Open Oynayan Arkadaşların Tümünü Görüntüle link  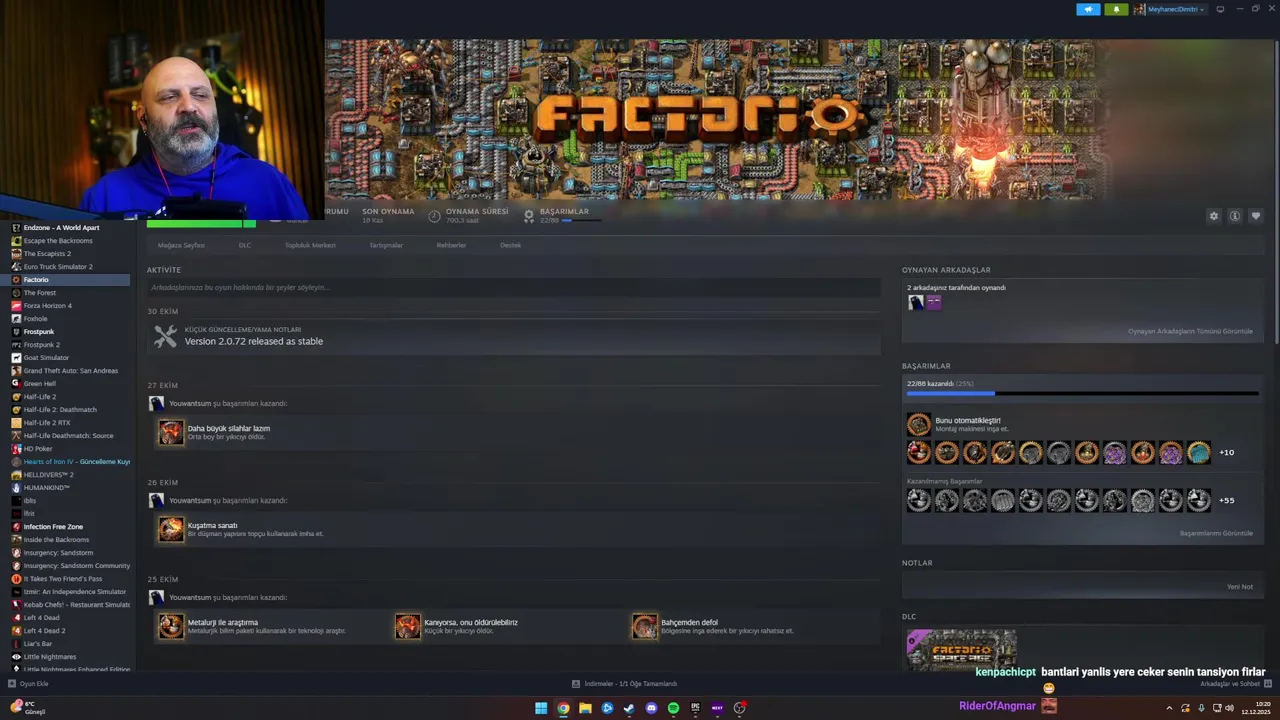(1190, 331)
